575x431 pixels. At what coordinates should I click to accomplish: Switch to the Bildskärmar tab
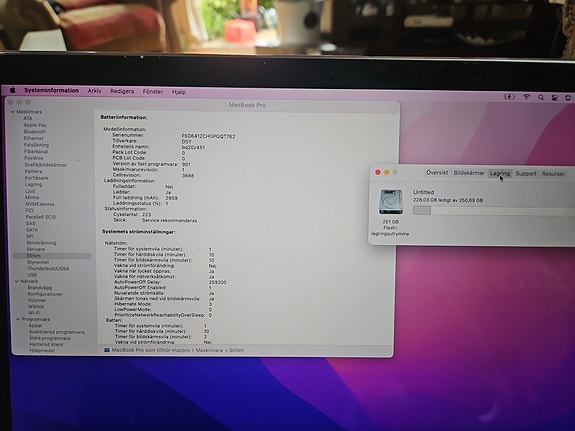[x=469, y=173]
